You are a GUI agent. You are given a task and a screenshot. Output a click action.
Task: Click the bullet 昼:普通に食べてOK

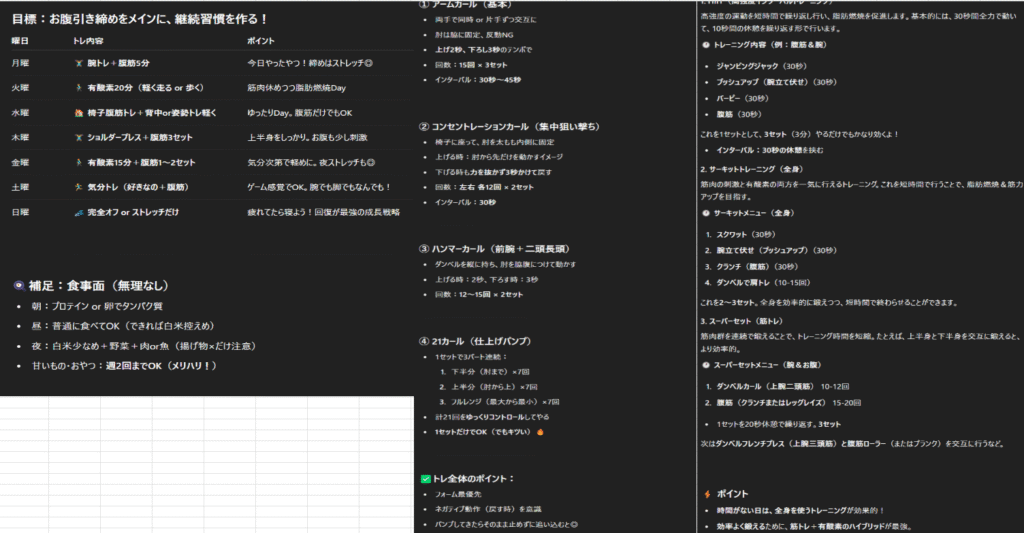(x=123, y=326)
